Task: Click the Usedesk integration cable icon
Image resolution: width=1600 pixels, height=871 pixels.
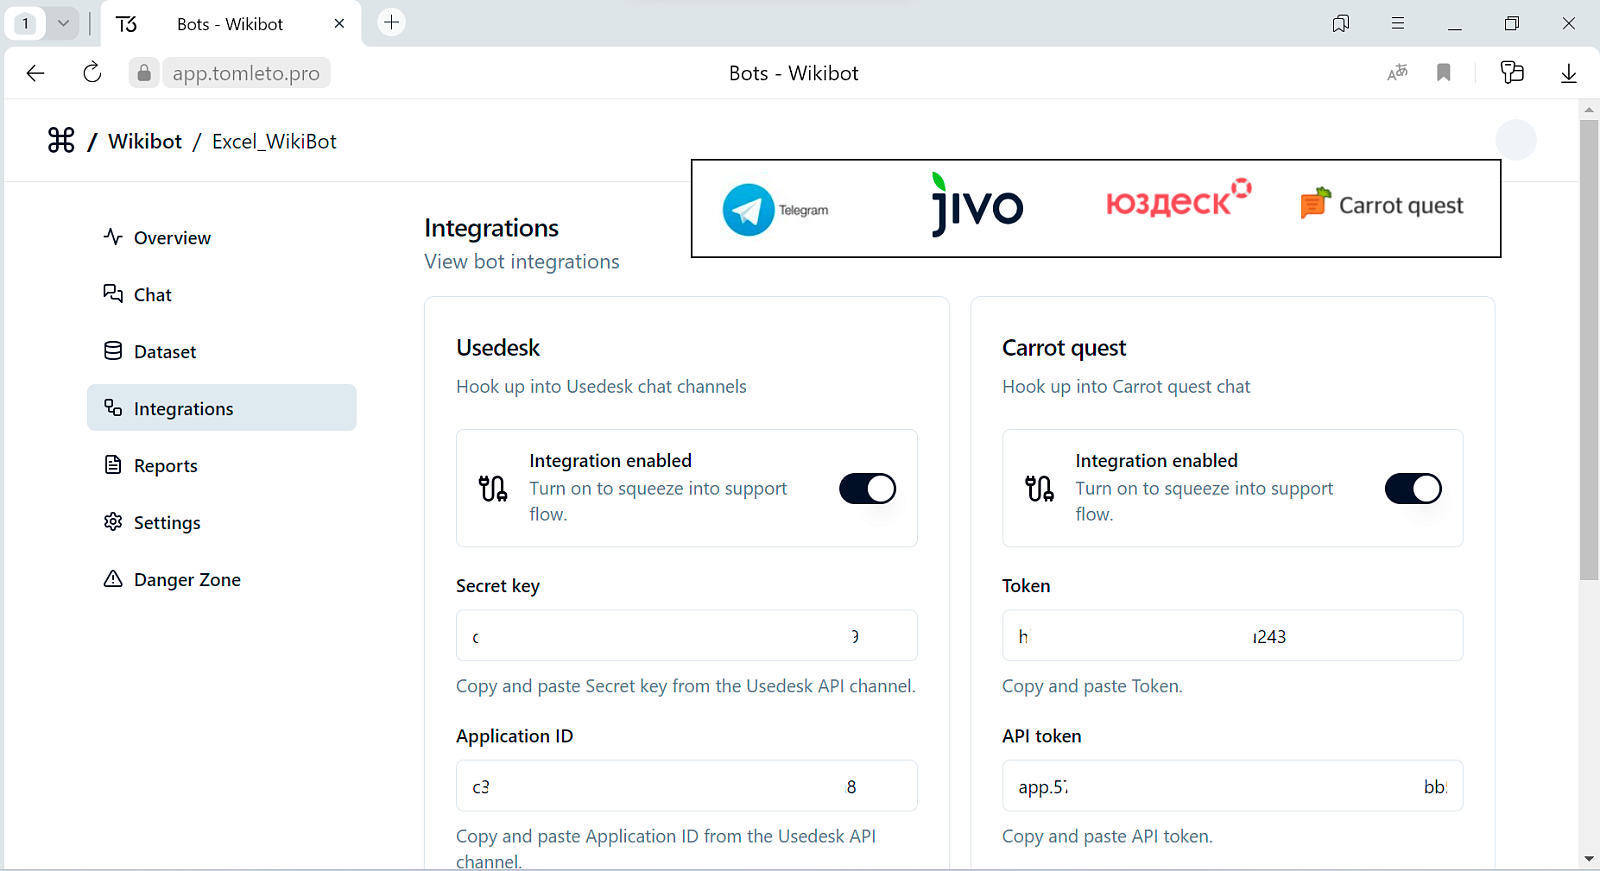Action: (x=493, y=488)
